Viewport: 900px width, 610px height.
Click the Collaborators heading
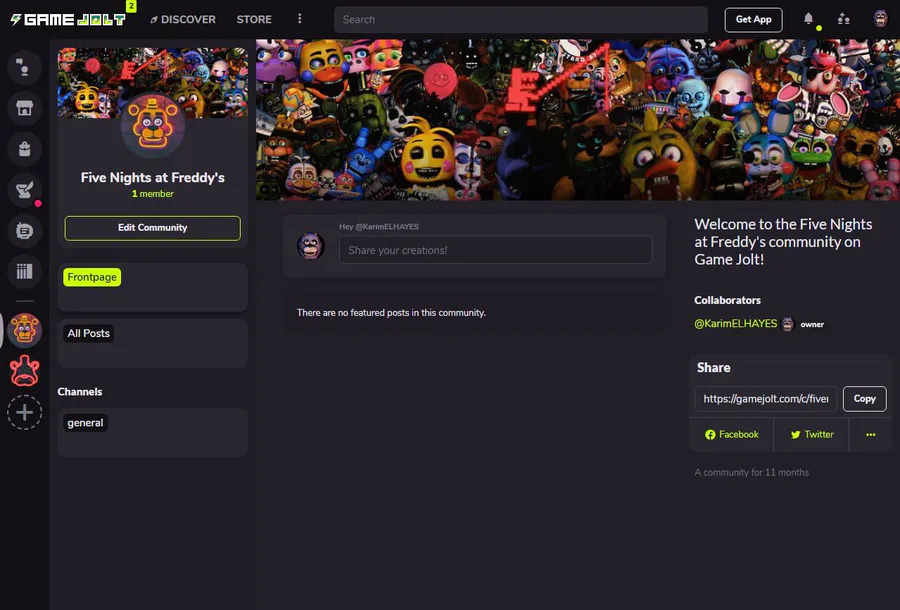click(727, 300)
